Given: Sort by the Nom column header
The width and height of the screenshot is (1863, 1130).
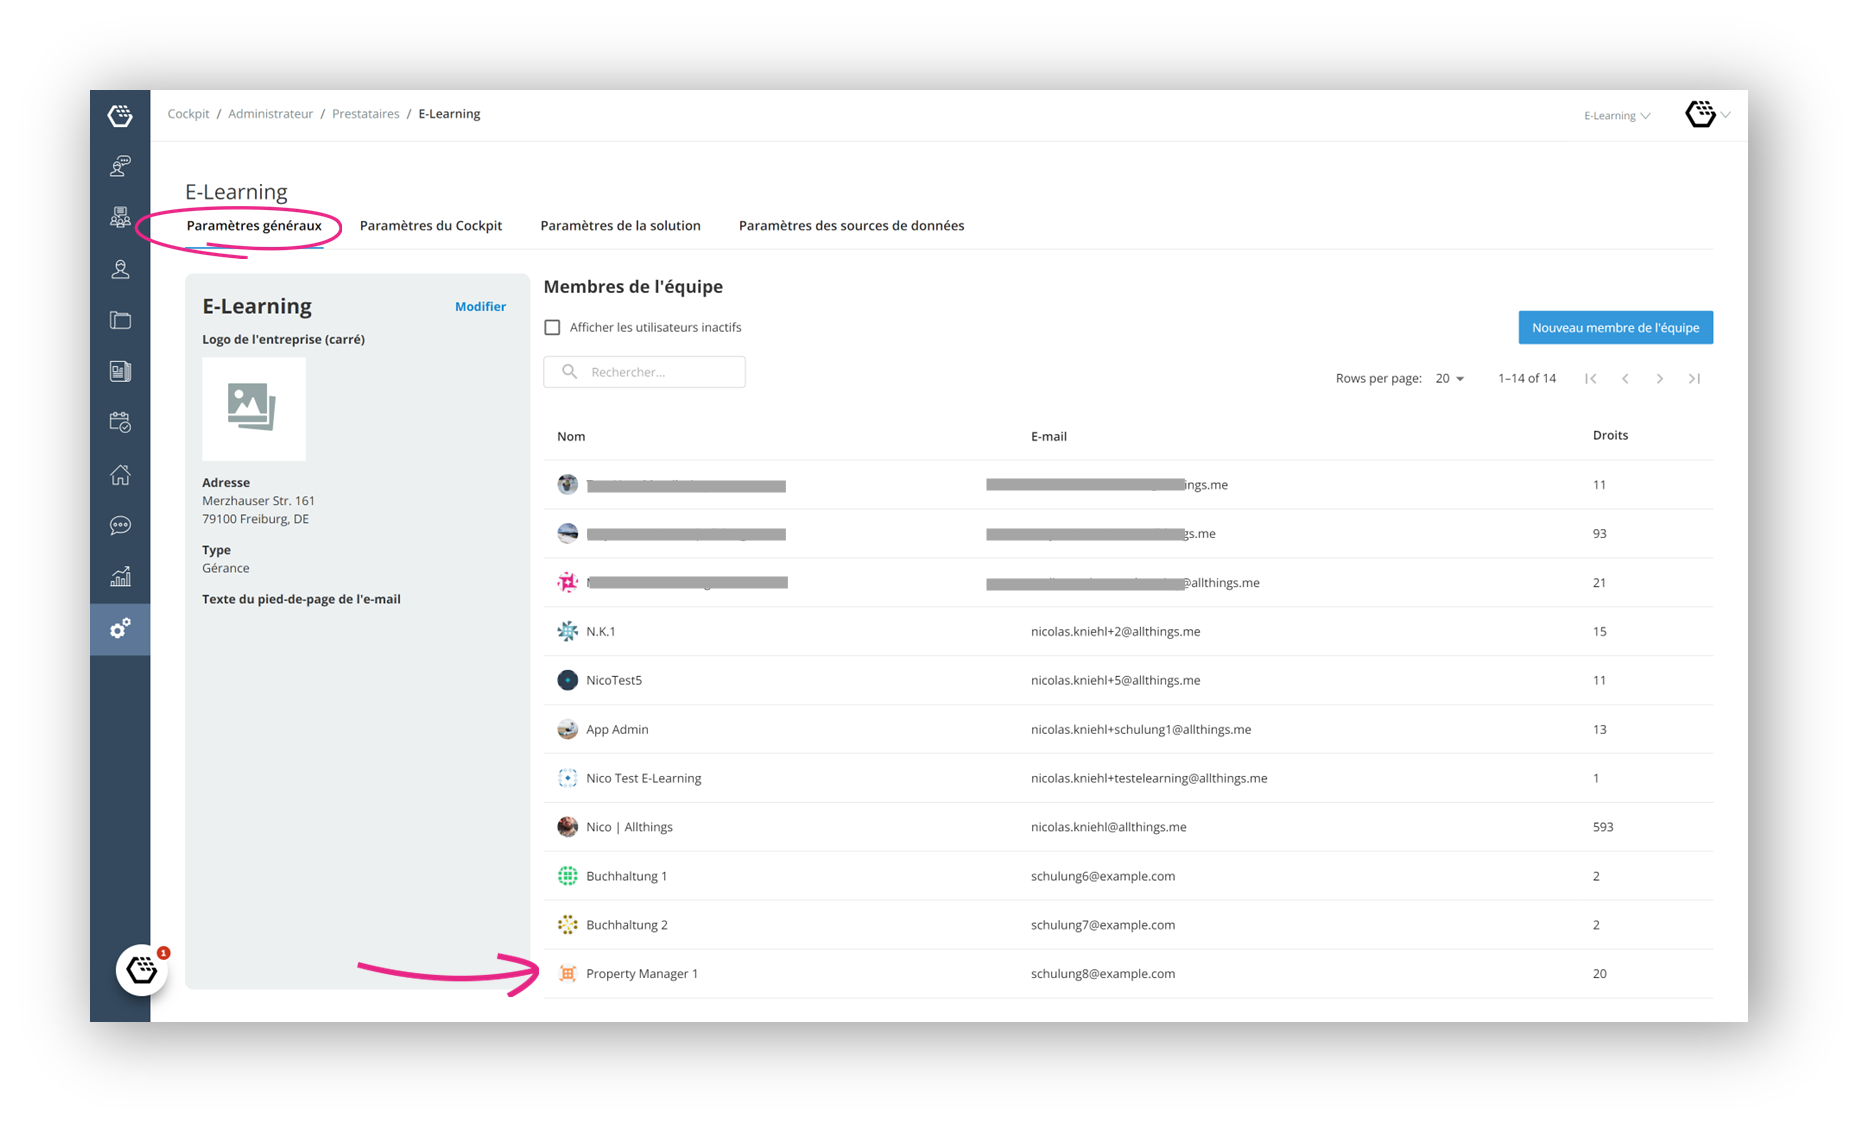Looking at the screenshot, I should (571, 437).
